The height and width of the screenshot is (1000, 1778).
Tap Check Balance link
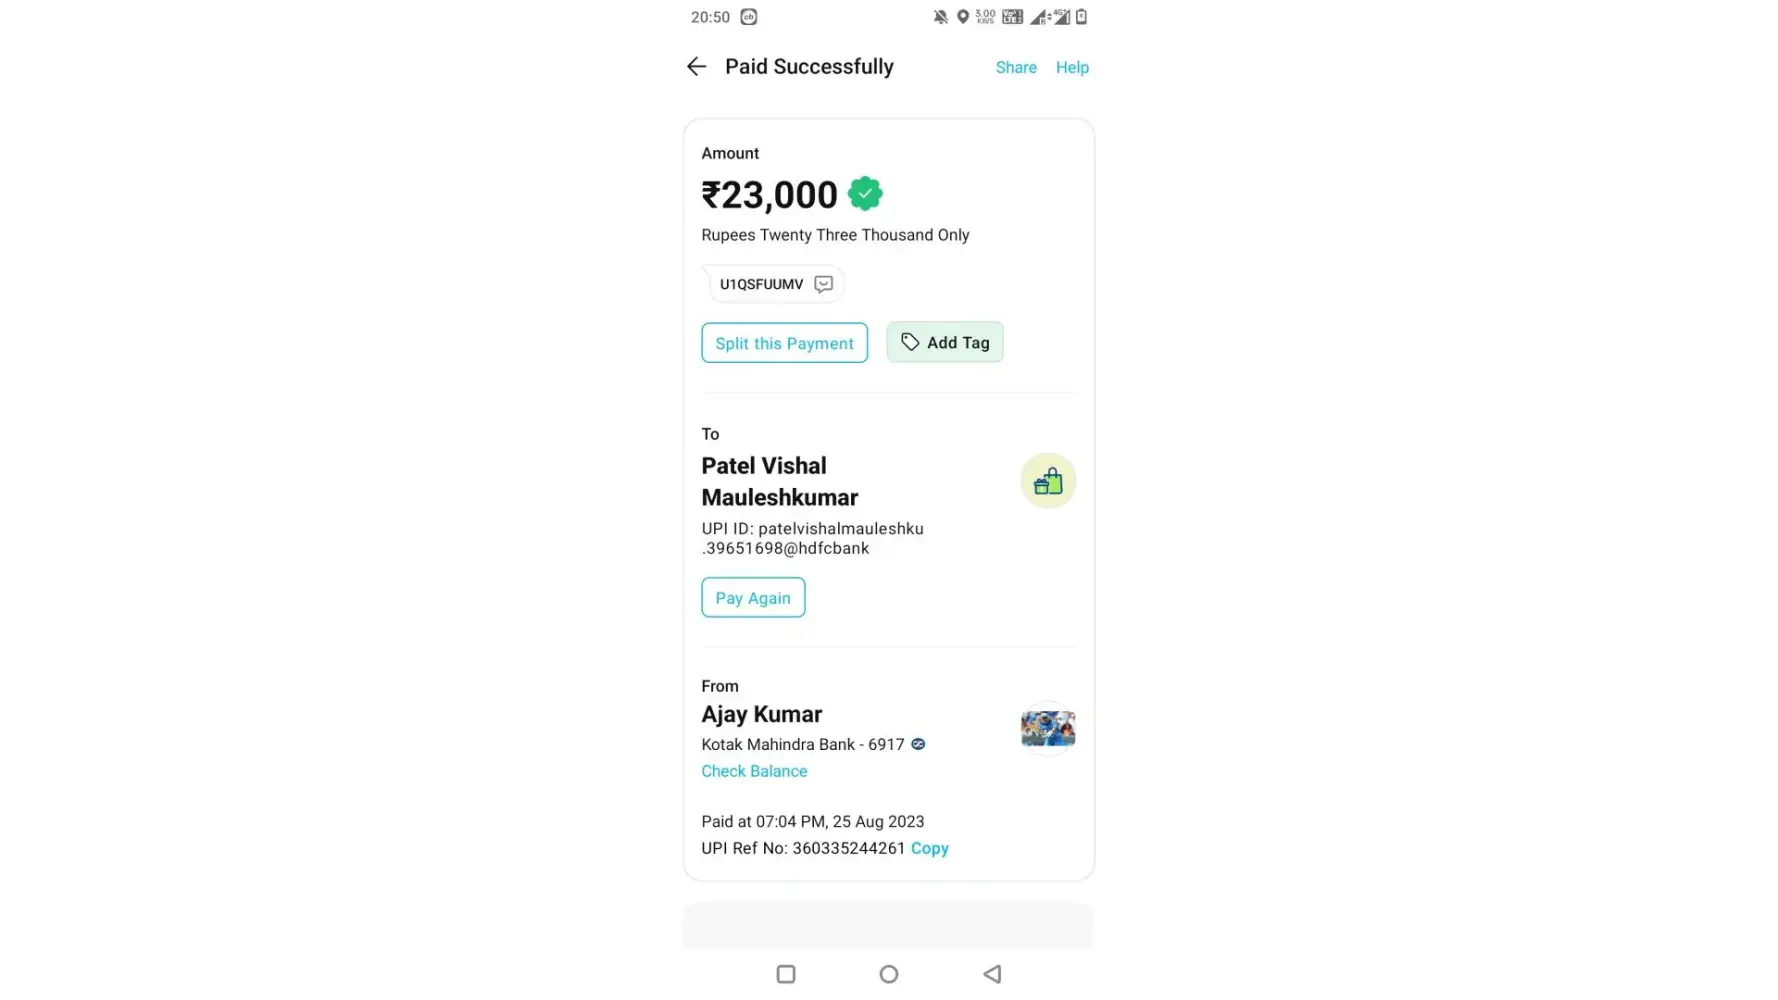click(x=754, y=771)
